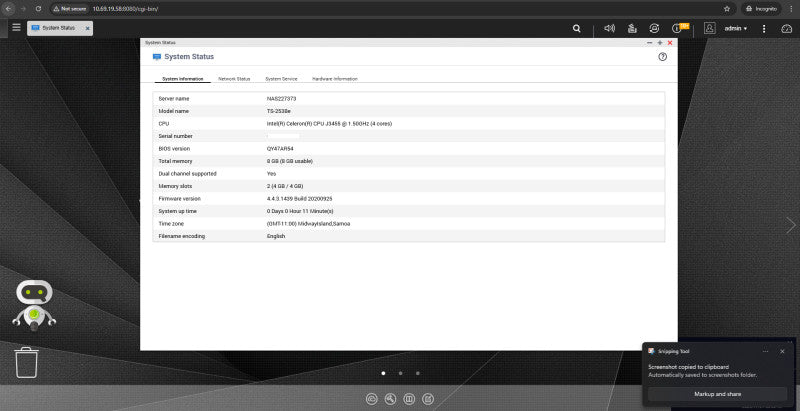Open the volume/notification speaker icon
The width and height of the screenshot is (800, 411).
[609, 29]
